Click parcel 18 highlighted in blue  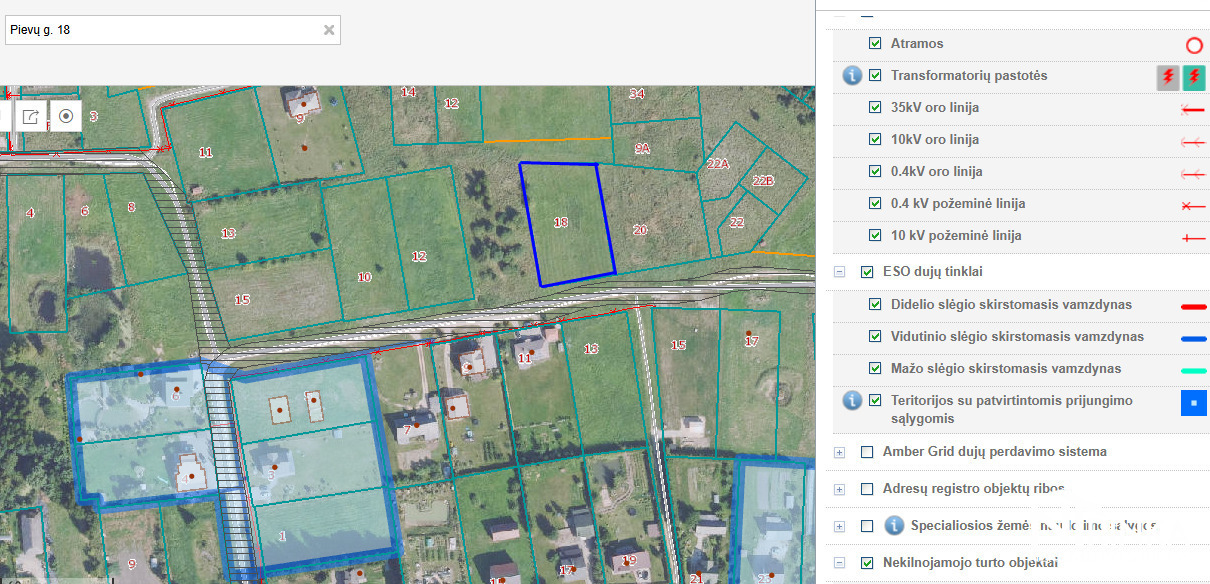pyautogui.click(x=565, y=225)
